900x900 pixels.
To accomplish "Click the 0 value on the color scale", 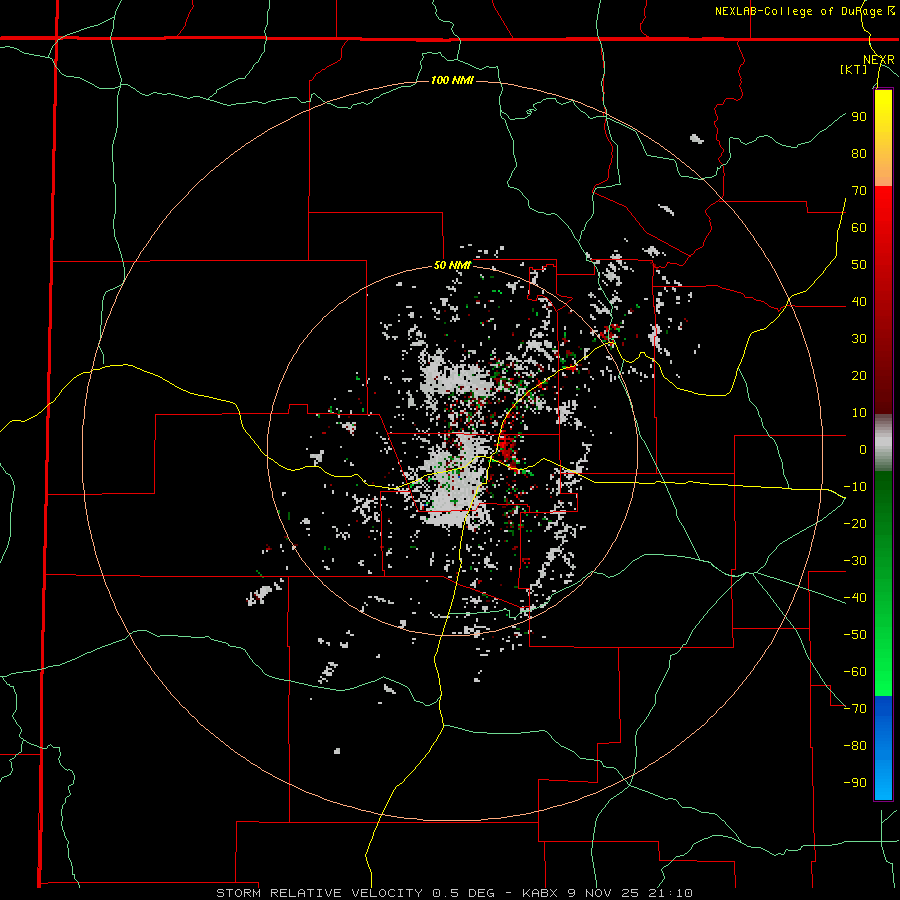I will point(863,449).
